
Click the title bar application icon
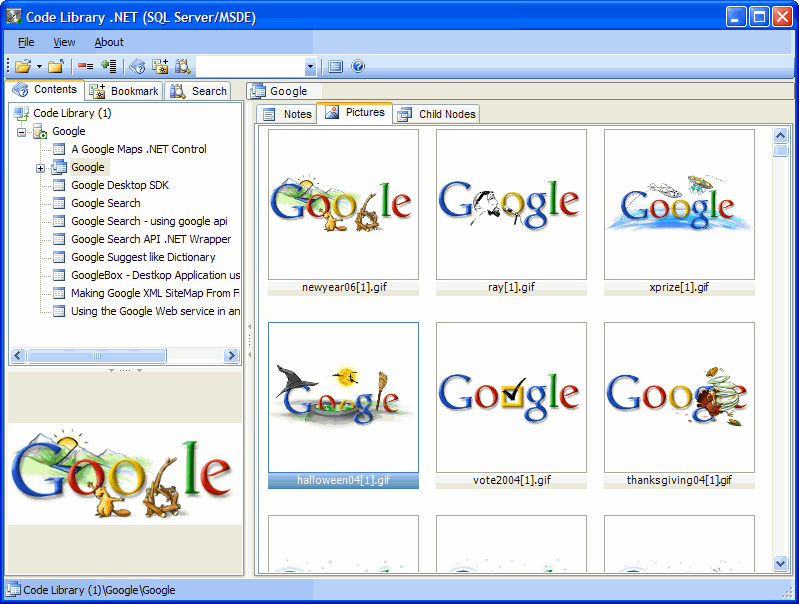click(14, 17)
